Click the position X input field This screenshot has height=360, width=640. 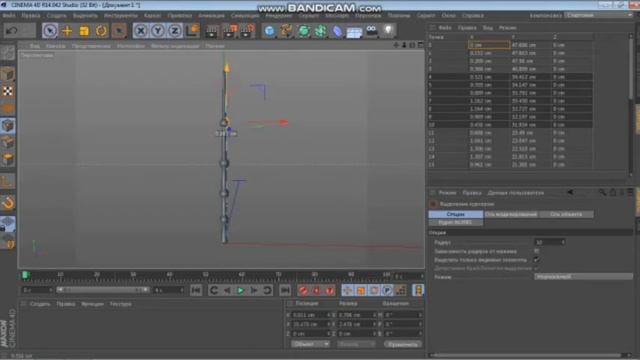click(x=310, y=315)
